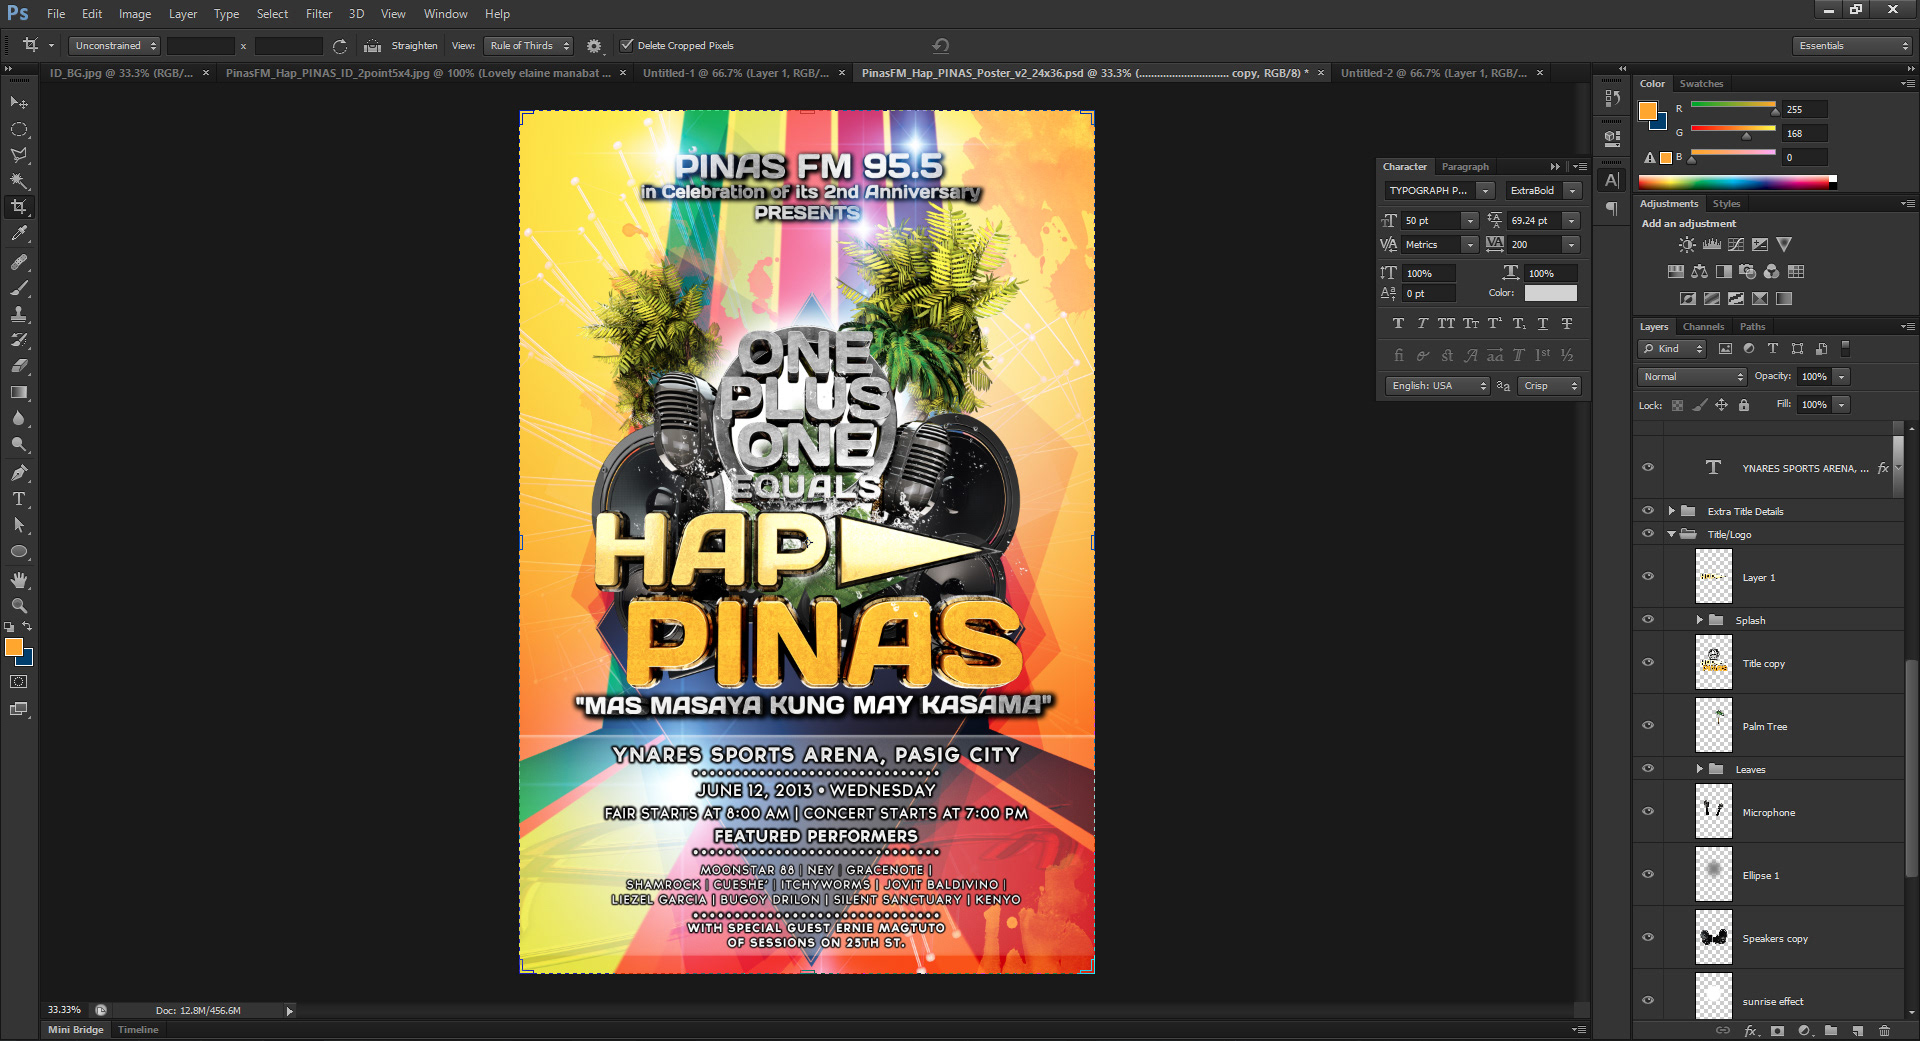
Task: Add a Brightness/Contrast adjustment
Action: click(x=1688, y=245)
